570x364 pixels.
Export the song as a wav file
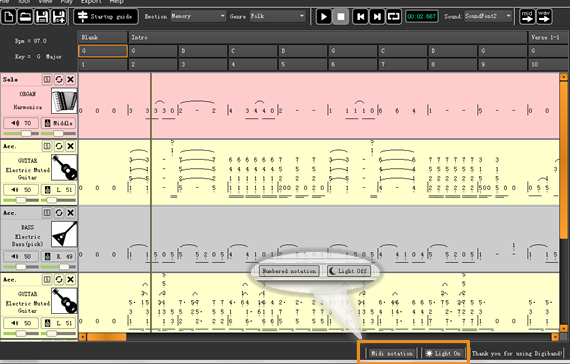tap(544, 17)
